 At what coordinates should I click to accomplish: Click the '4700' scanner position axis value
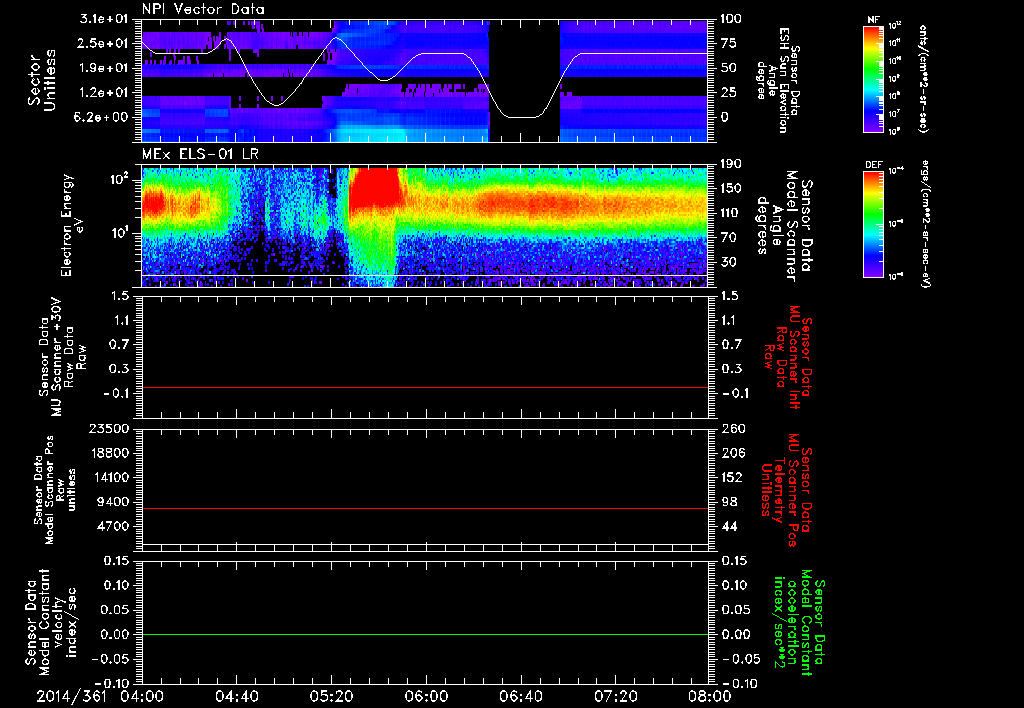[114, 526]
